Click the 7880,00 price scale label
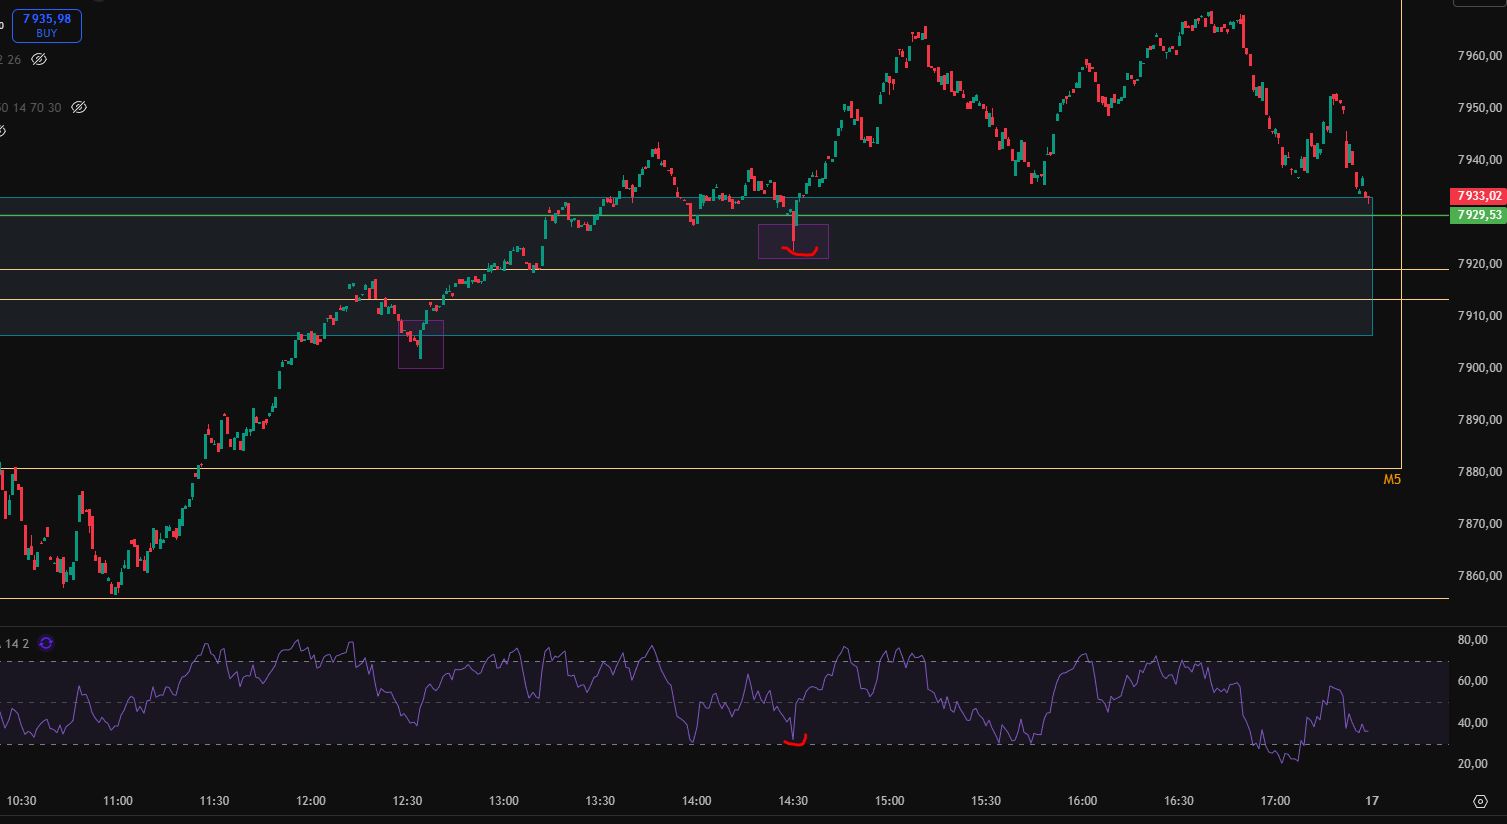Image resolution: width=1507 pixels, height=824 pixels. pyautogui.click(x=1480, y=472)
